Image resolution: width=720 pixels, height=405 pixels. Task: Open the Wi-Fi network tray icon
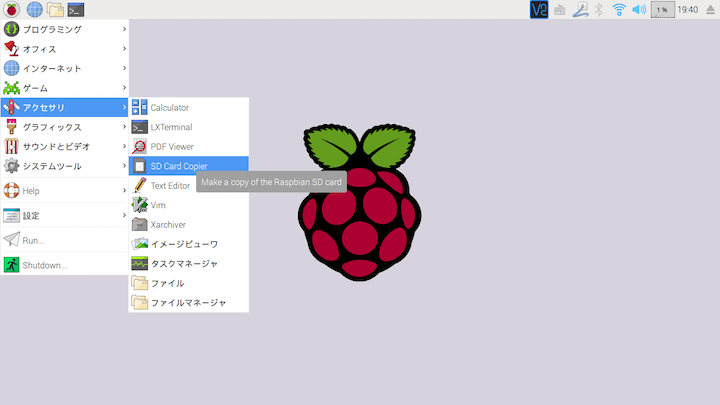[x=619, y=10]
